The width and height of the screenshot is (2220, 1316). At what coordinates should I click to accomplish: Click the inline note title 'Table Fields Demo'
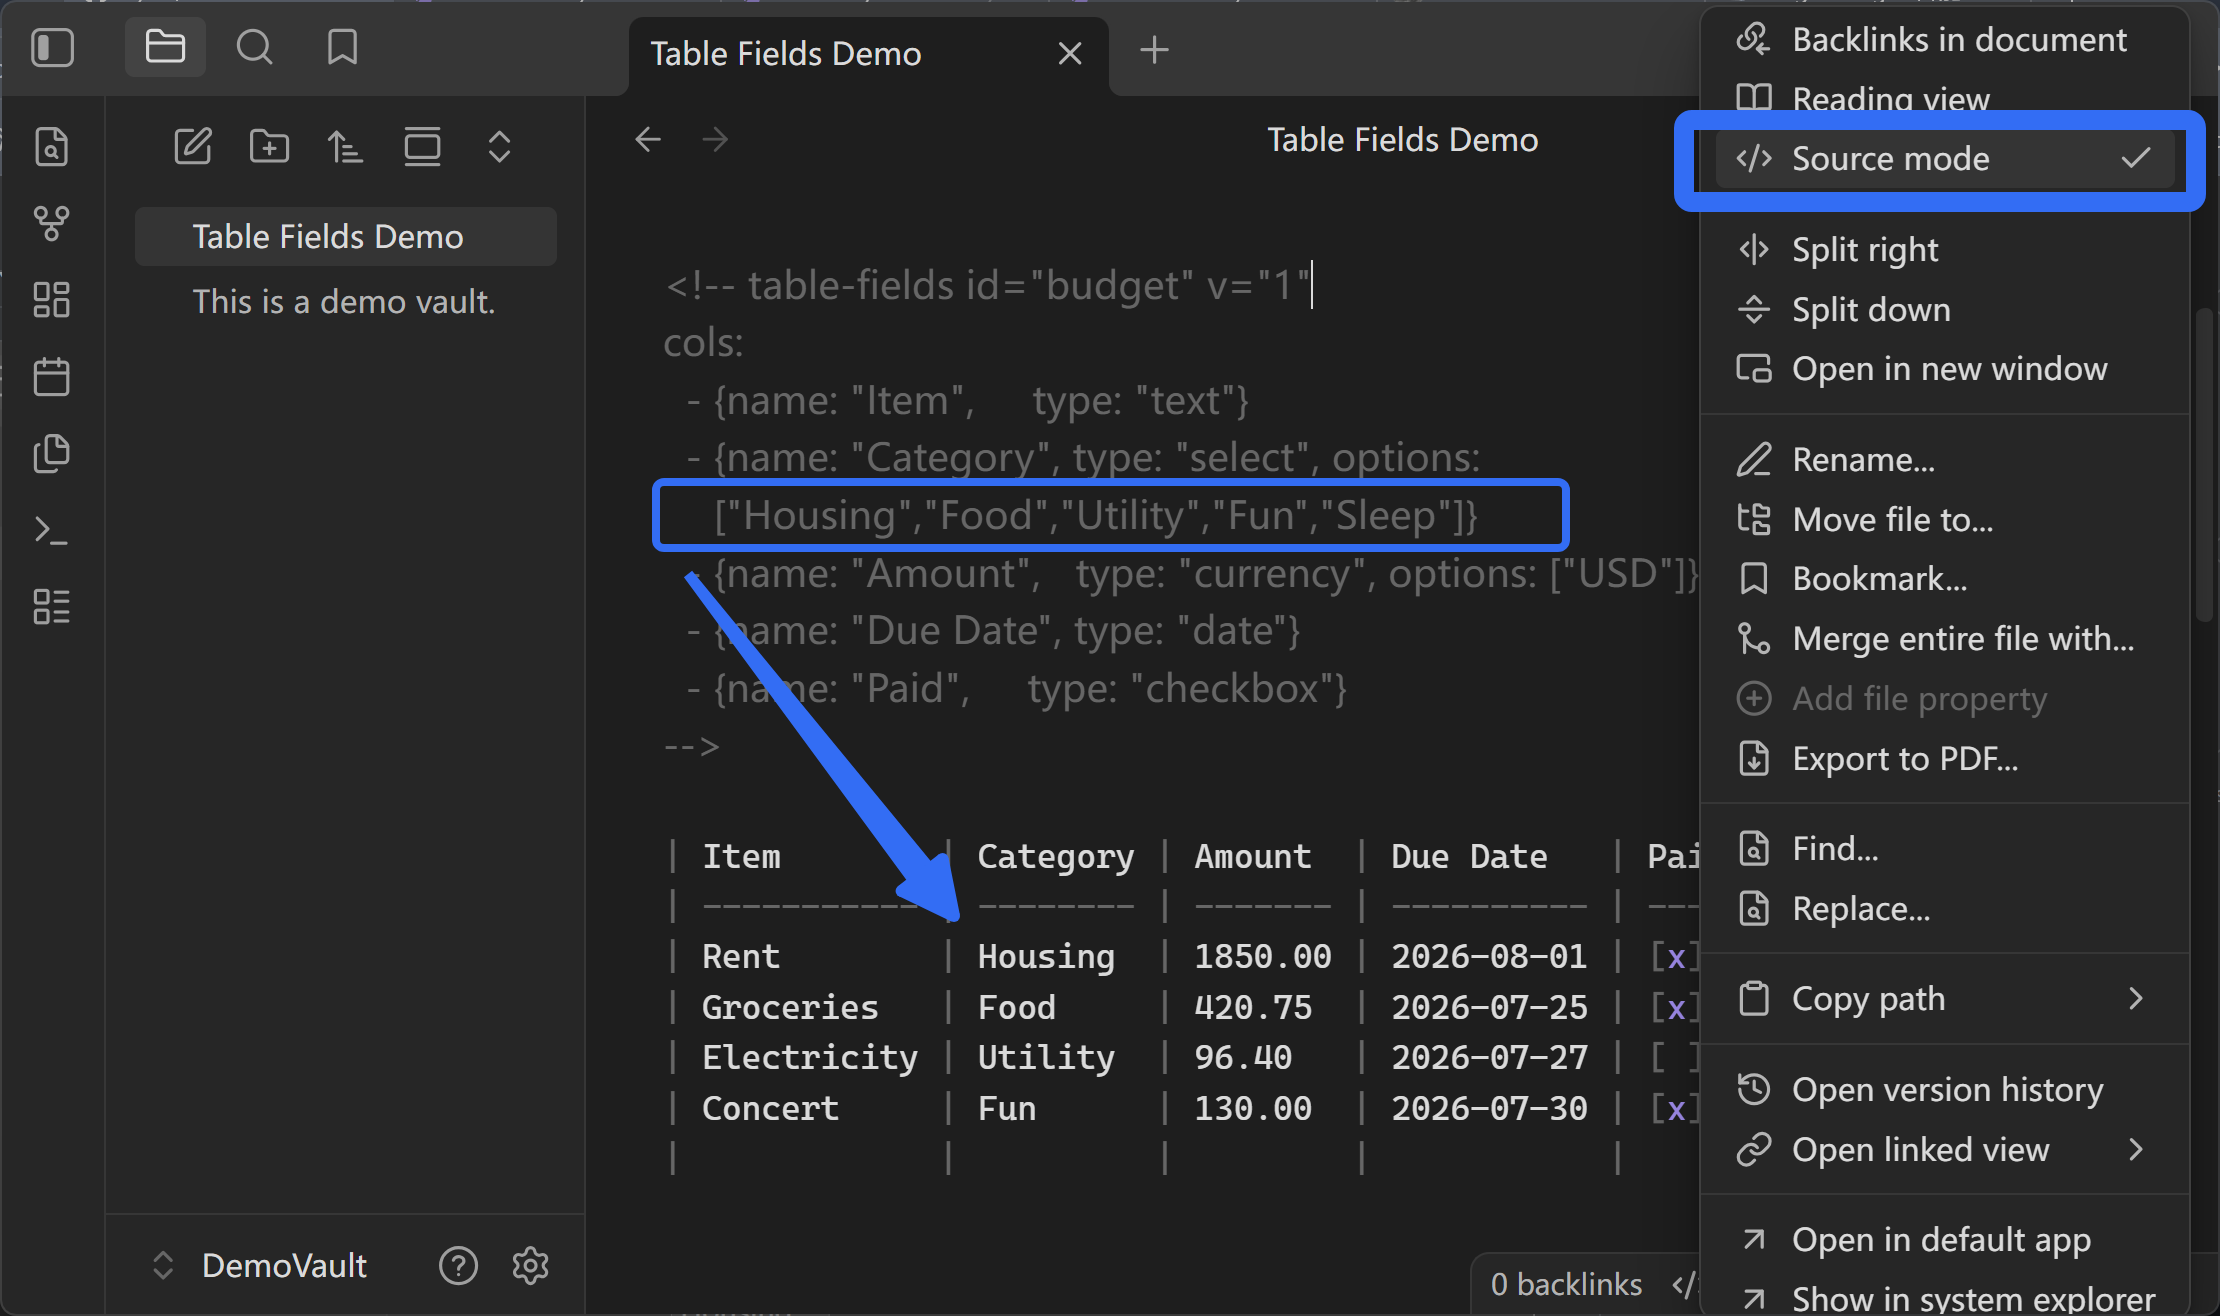tap(1402, 140)
